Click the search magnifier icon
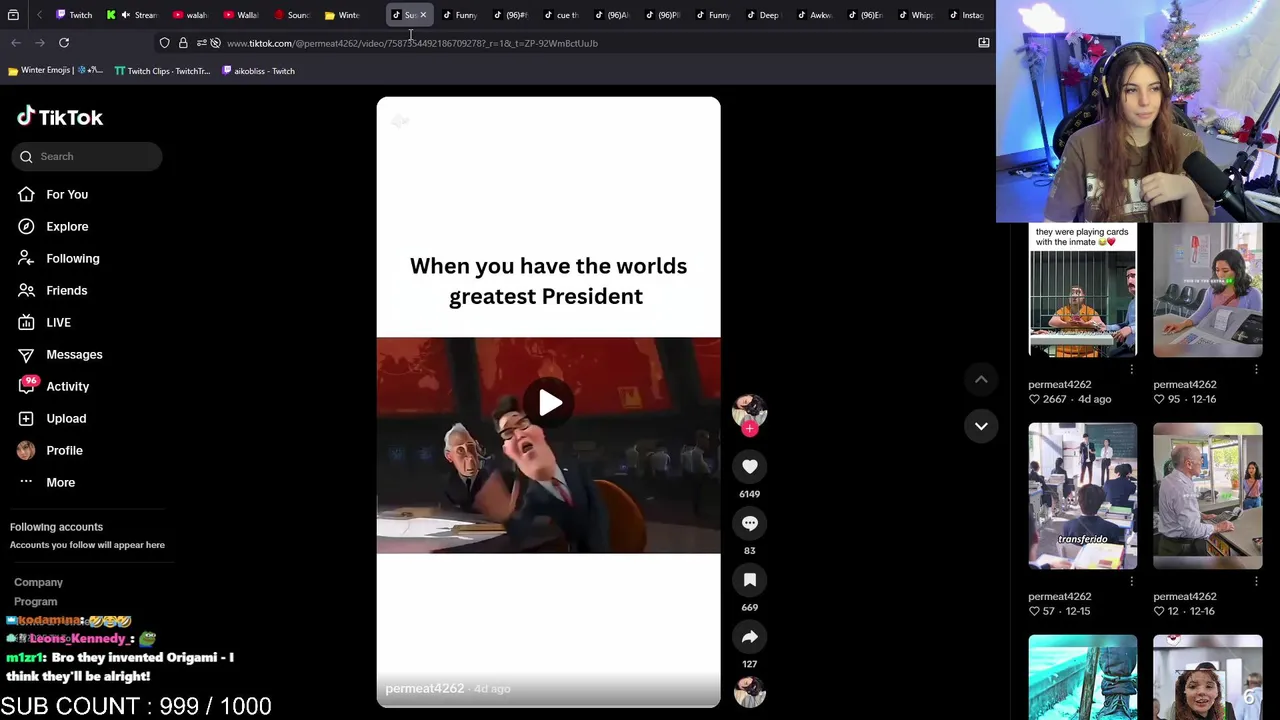Viewport: 1280px width, 720px height. tap(27, 157)
